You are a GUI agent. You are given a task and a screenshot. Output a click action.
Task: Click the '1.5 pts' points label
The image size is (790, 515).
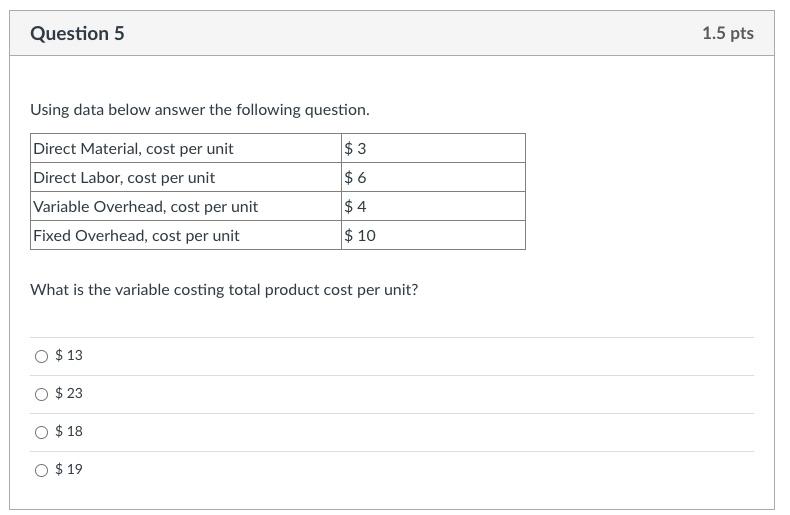[x=728, y=33]
